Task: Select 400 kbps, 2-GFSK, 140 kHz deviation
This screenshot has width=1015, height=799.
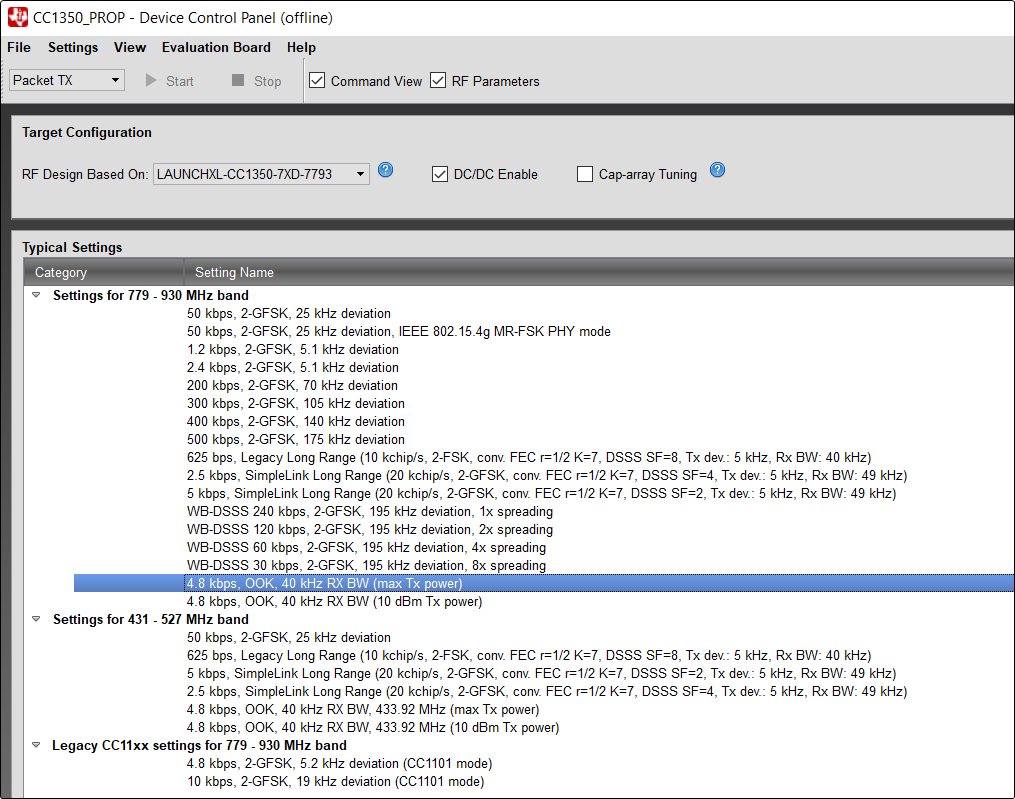Action: (296, 422)
